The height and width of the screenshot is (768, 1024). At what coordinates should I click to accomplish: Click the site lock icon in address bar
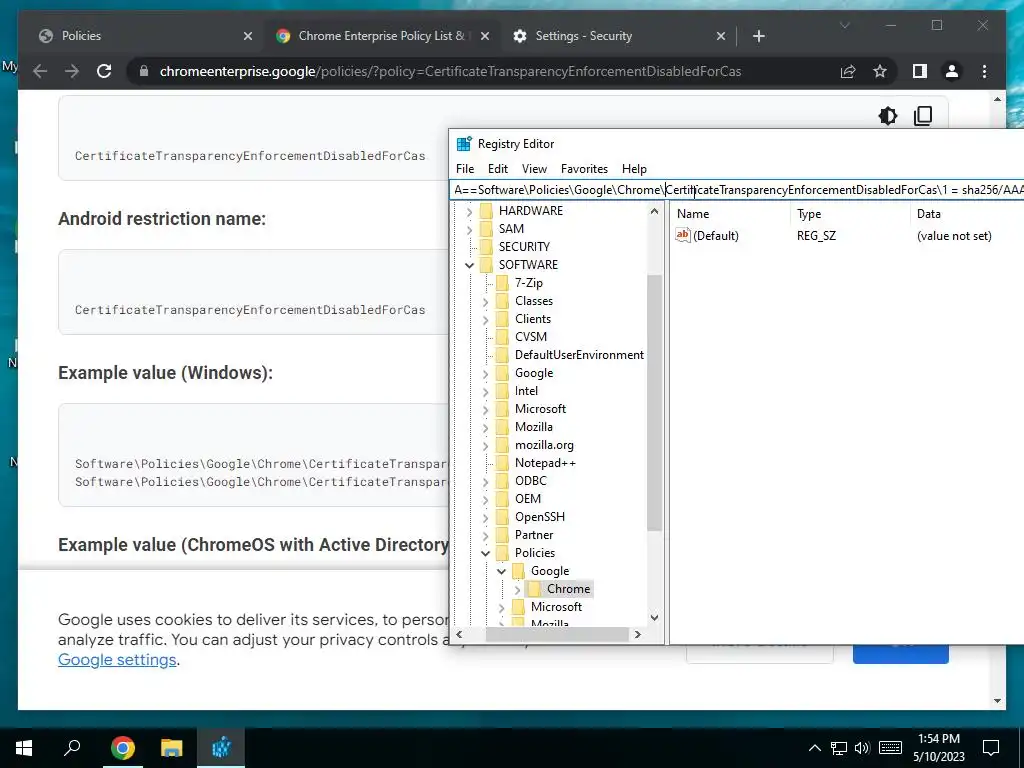pos(144,71)
